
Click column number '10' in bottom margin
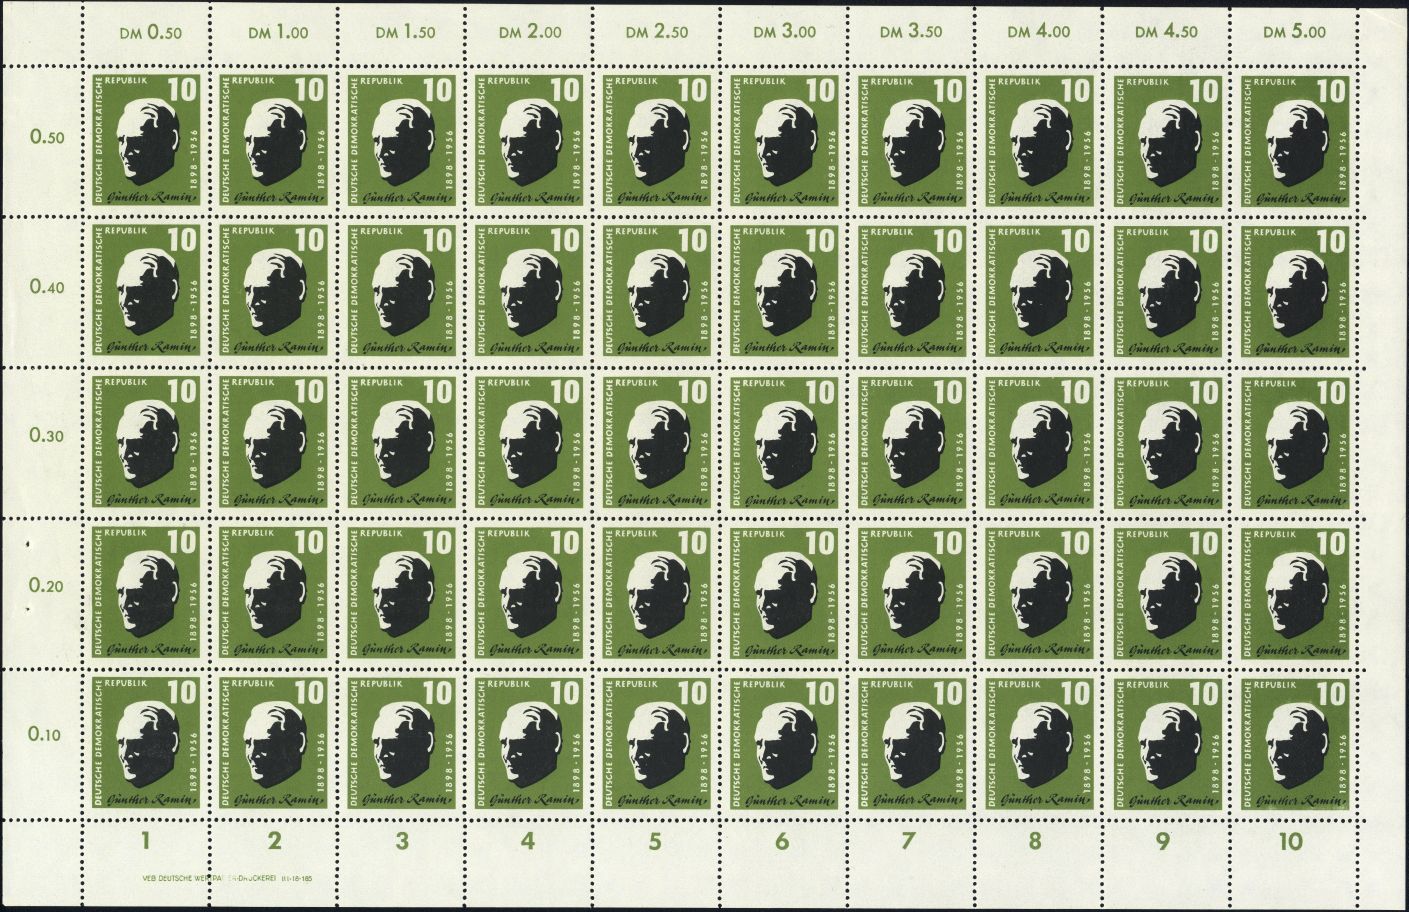[x=1290, y=841]
